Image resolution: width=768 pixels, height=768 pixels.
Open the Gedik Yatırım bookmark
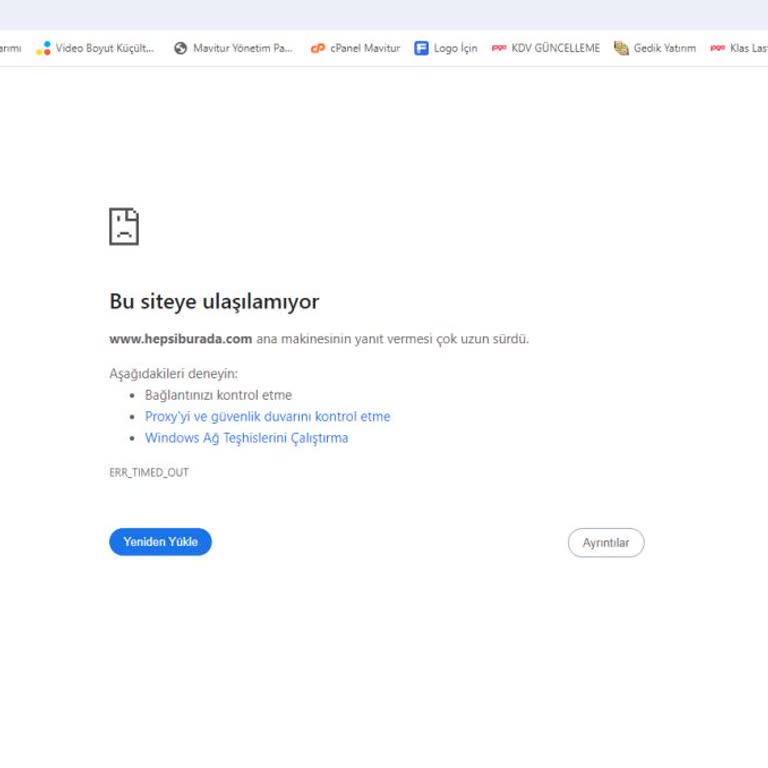655,48
